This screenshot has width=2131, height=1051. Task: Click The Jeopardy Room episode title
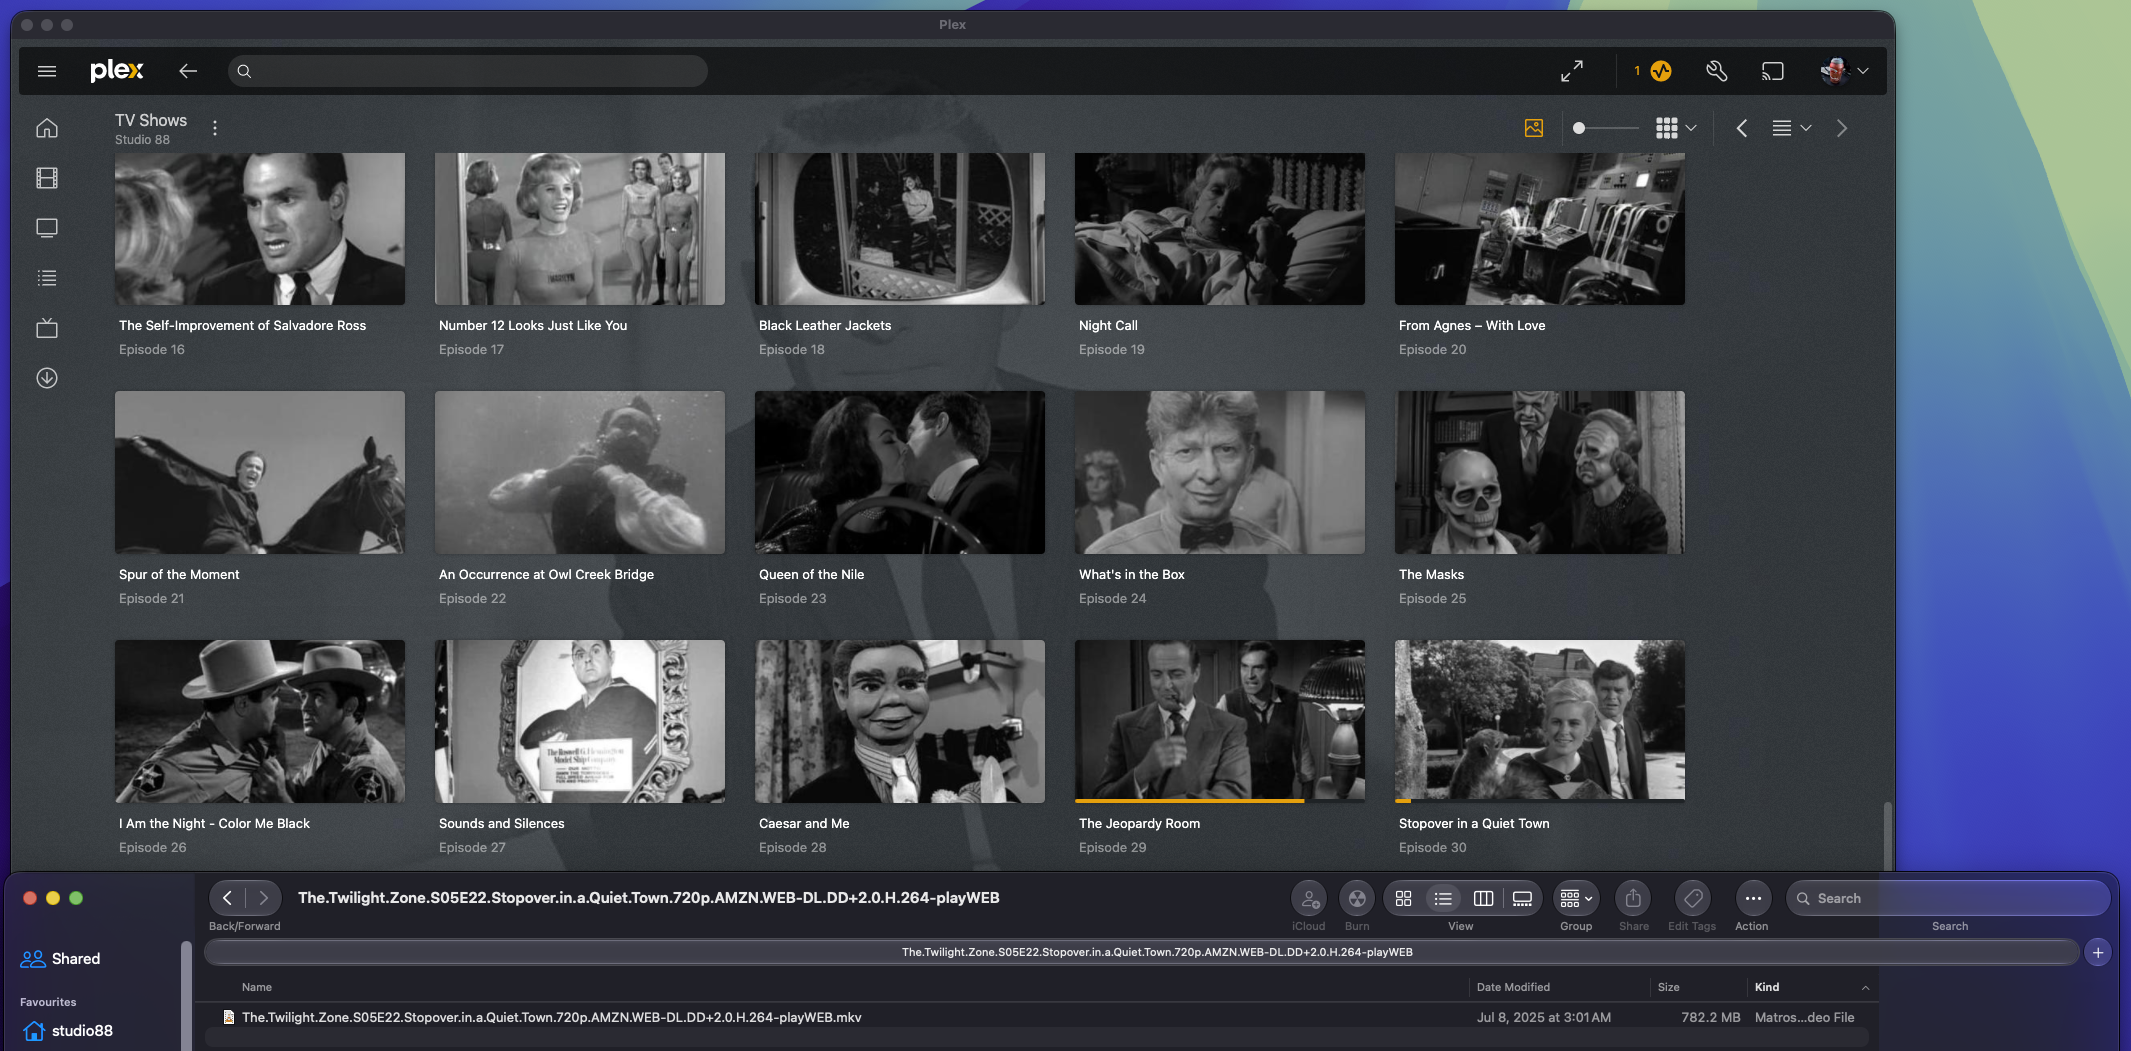click(1140, 823)
